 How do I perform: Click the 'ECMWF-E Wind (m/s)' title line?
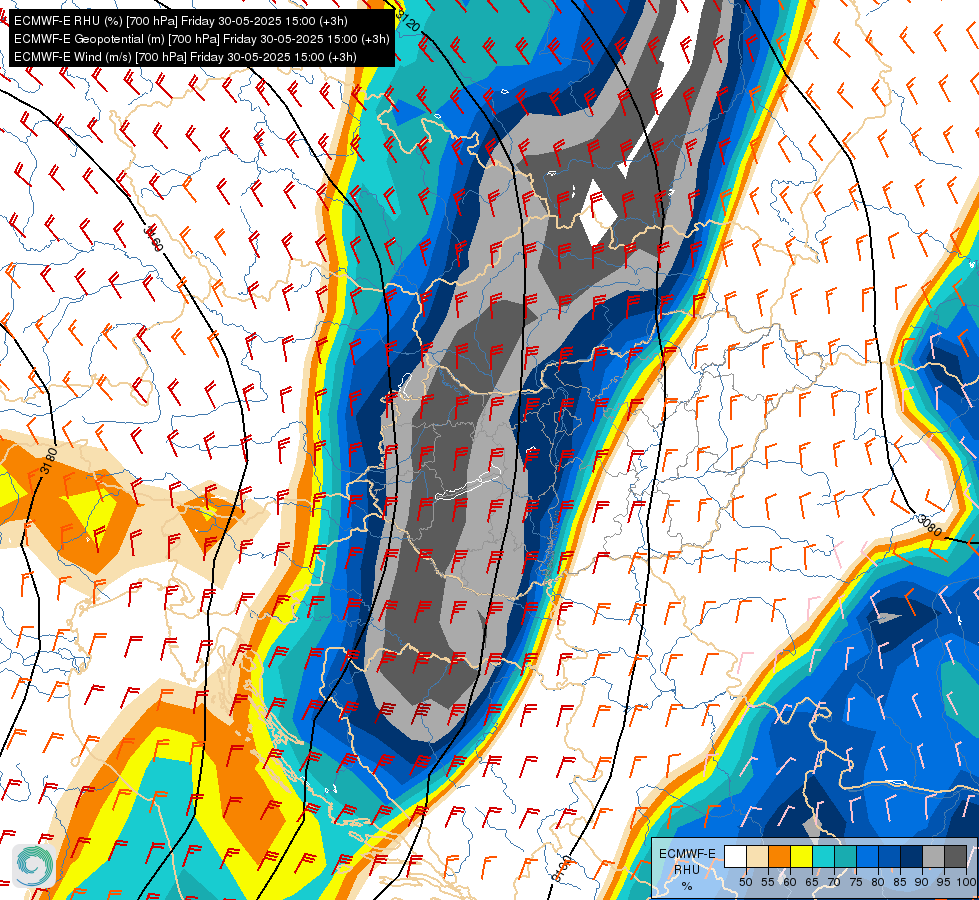pyautogui.click(x=185, y=57)
